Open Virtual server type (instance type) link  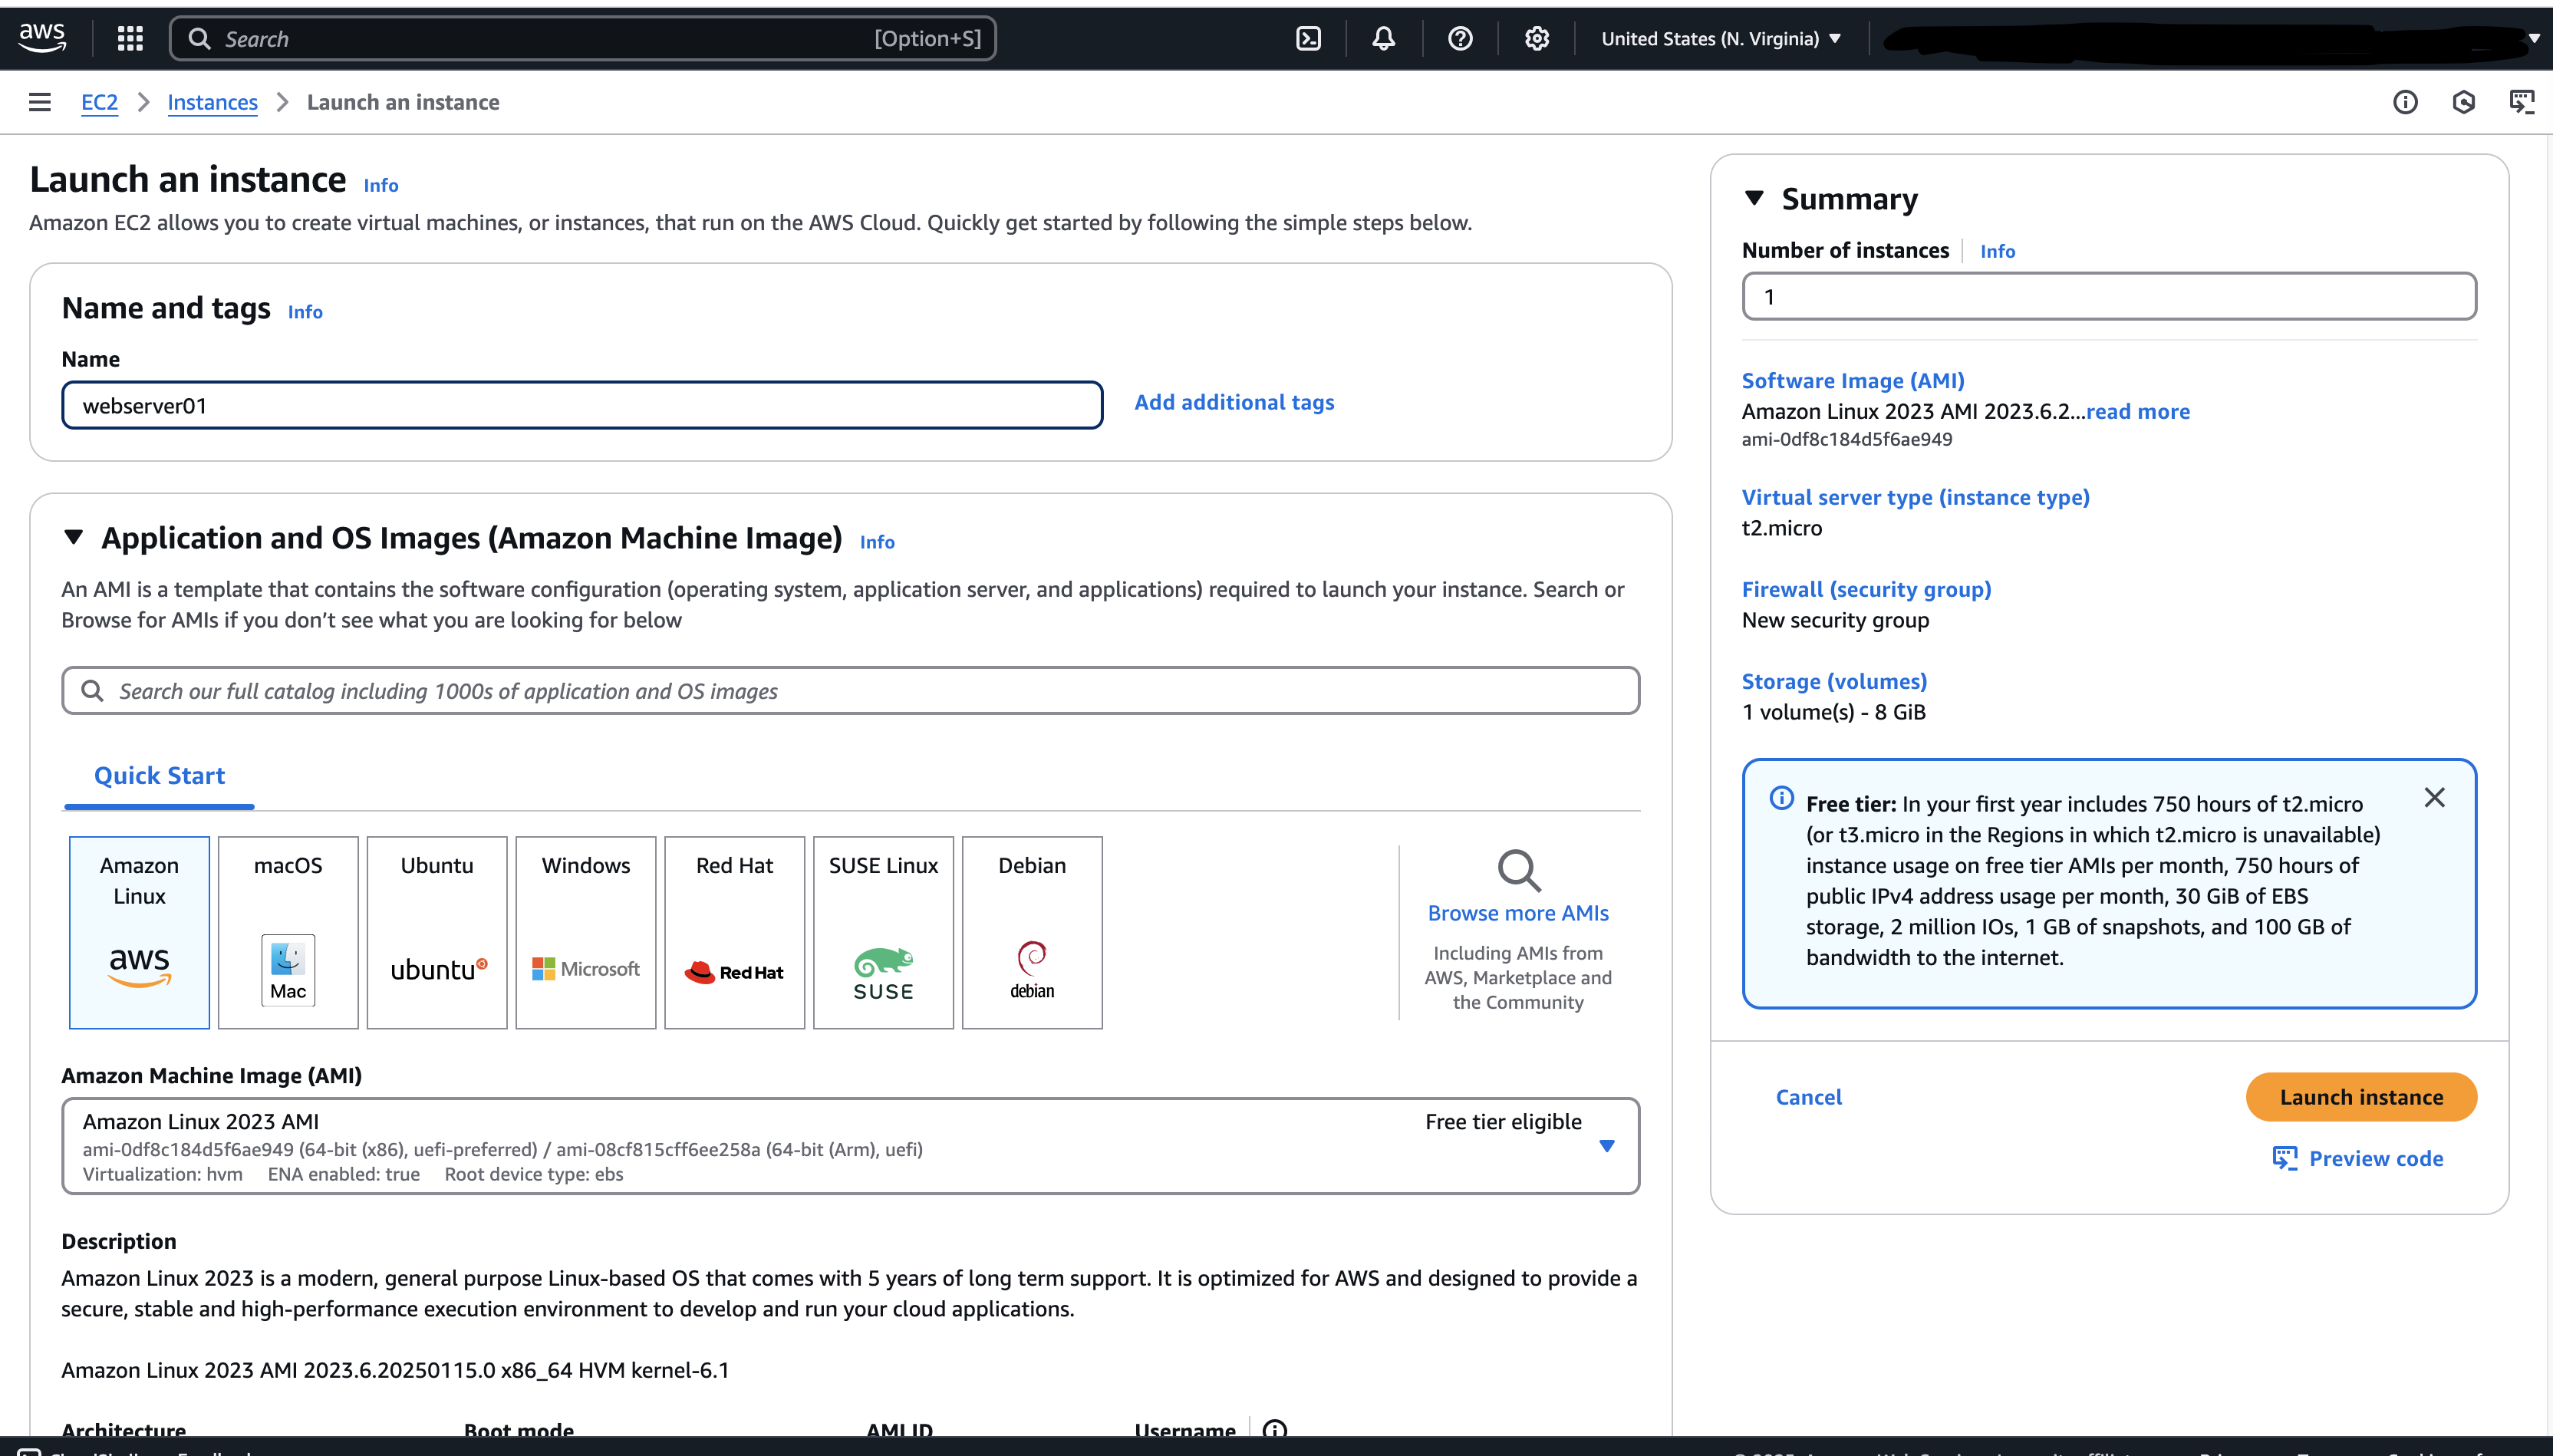[x=1915, y=497]
